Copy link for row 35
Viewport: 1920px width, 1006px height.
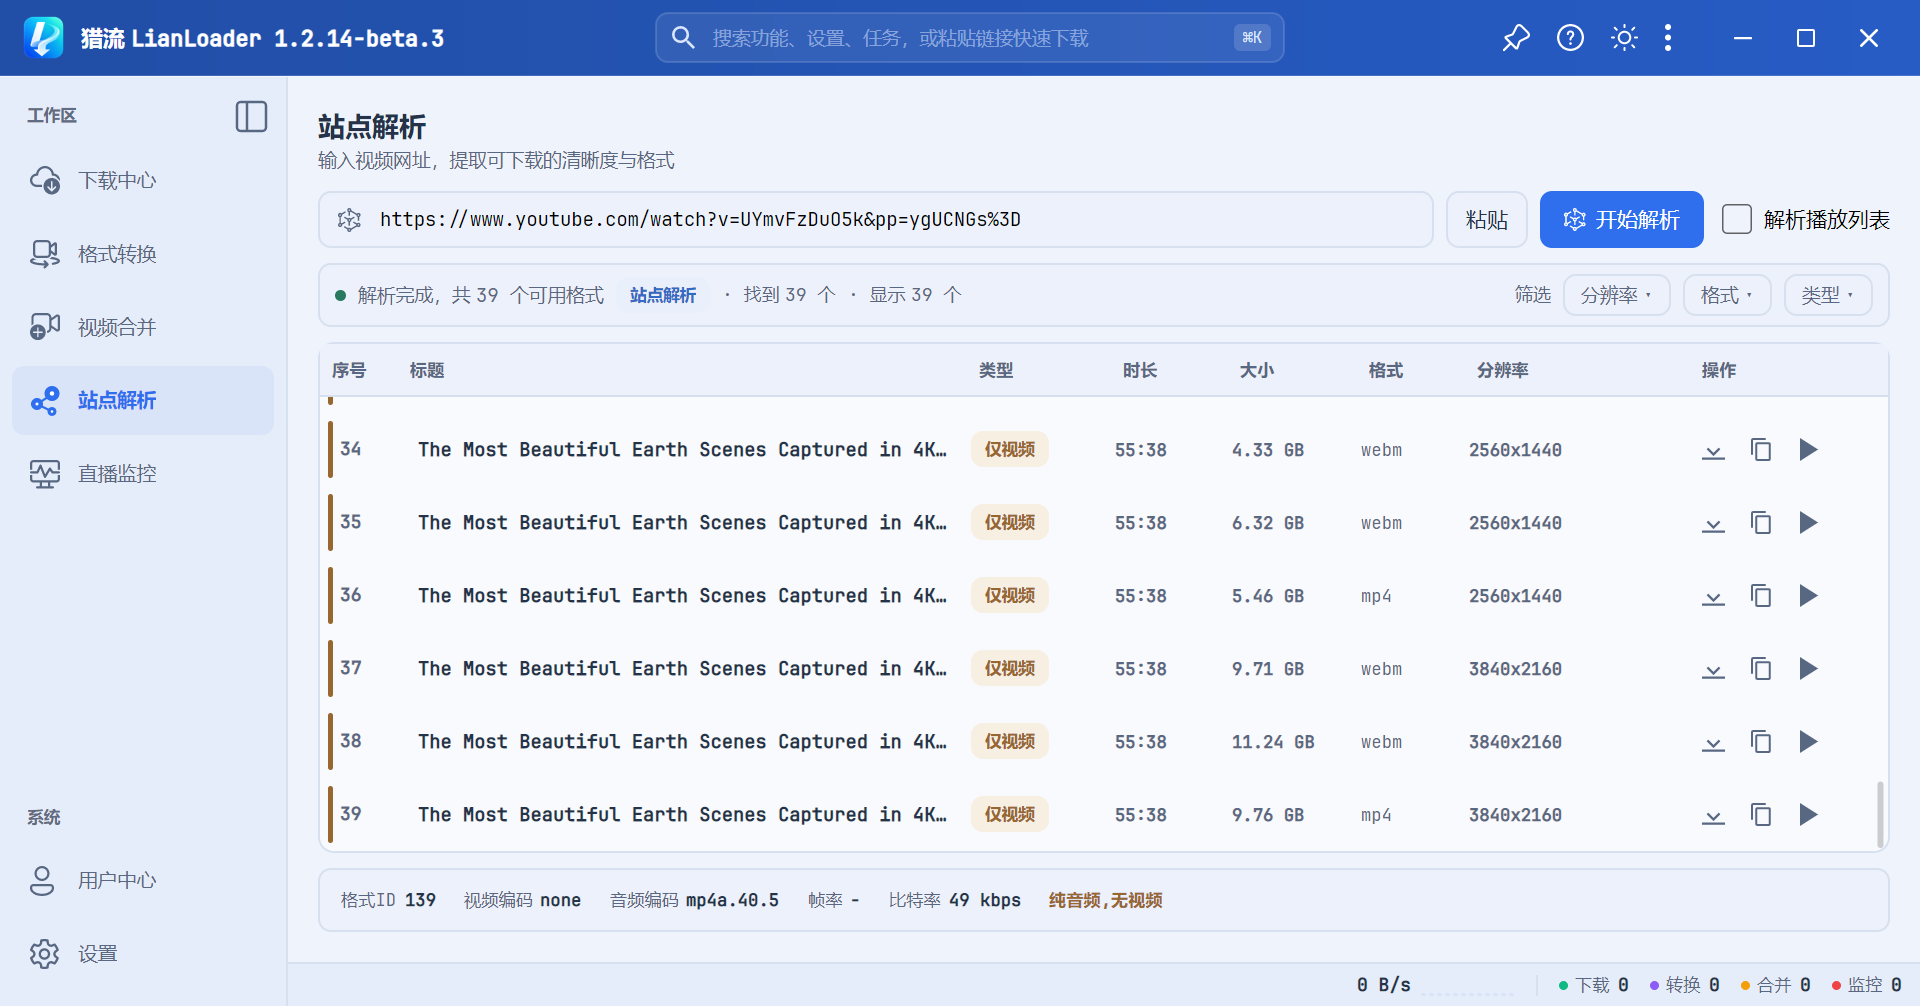click(x=1761, y=523)
